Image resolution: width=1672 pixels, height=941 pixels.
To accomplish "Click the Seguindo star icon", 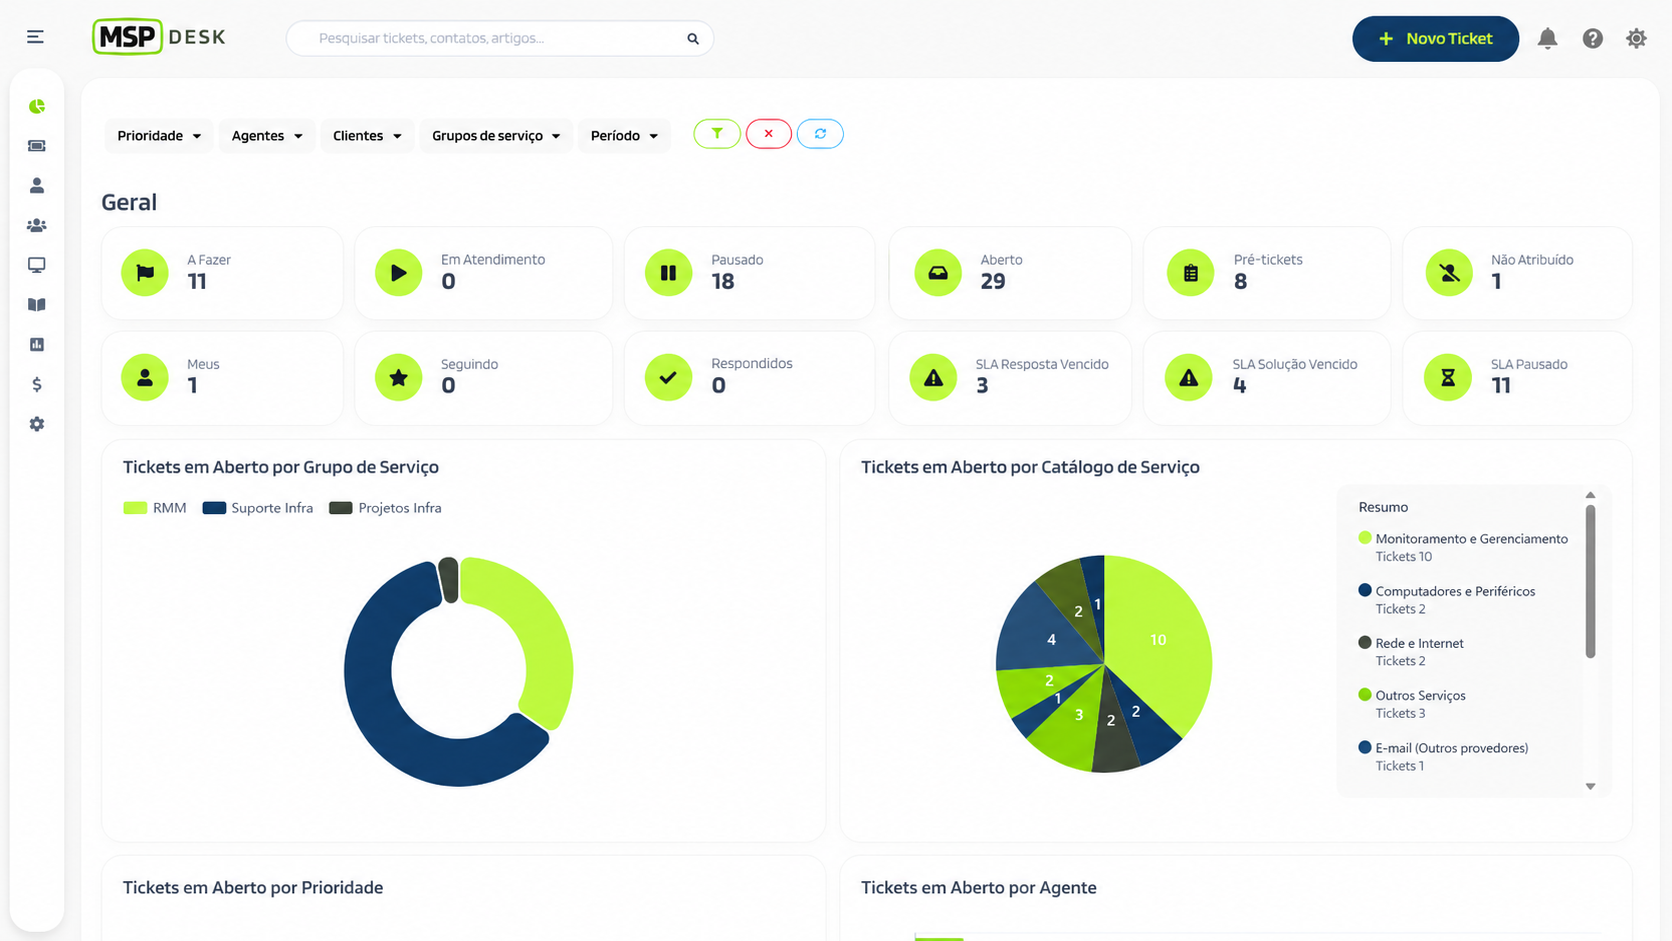I will [399, 378].
